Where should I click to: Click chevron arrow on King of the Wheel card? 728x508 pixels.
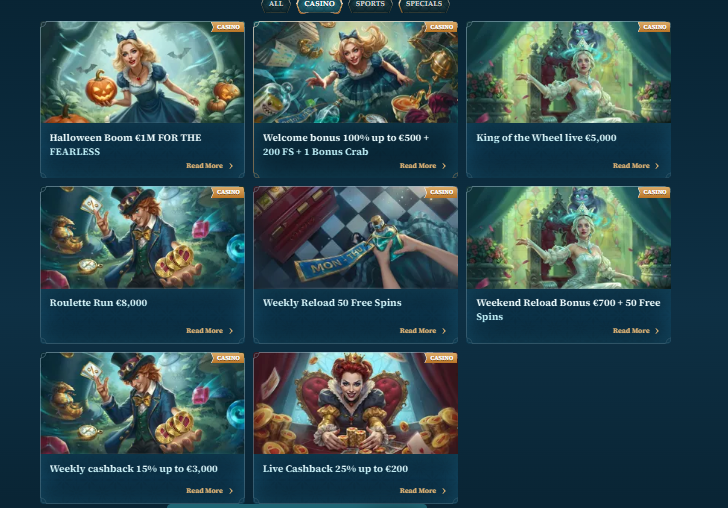point(657,166)
